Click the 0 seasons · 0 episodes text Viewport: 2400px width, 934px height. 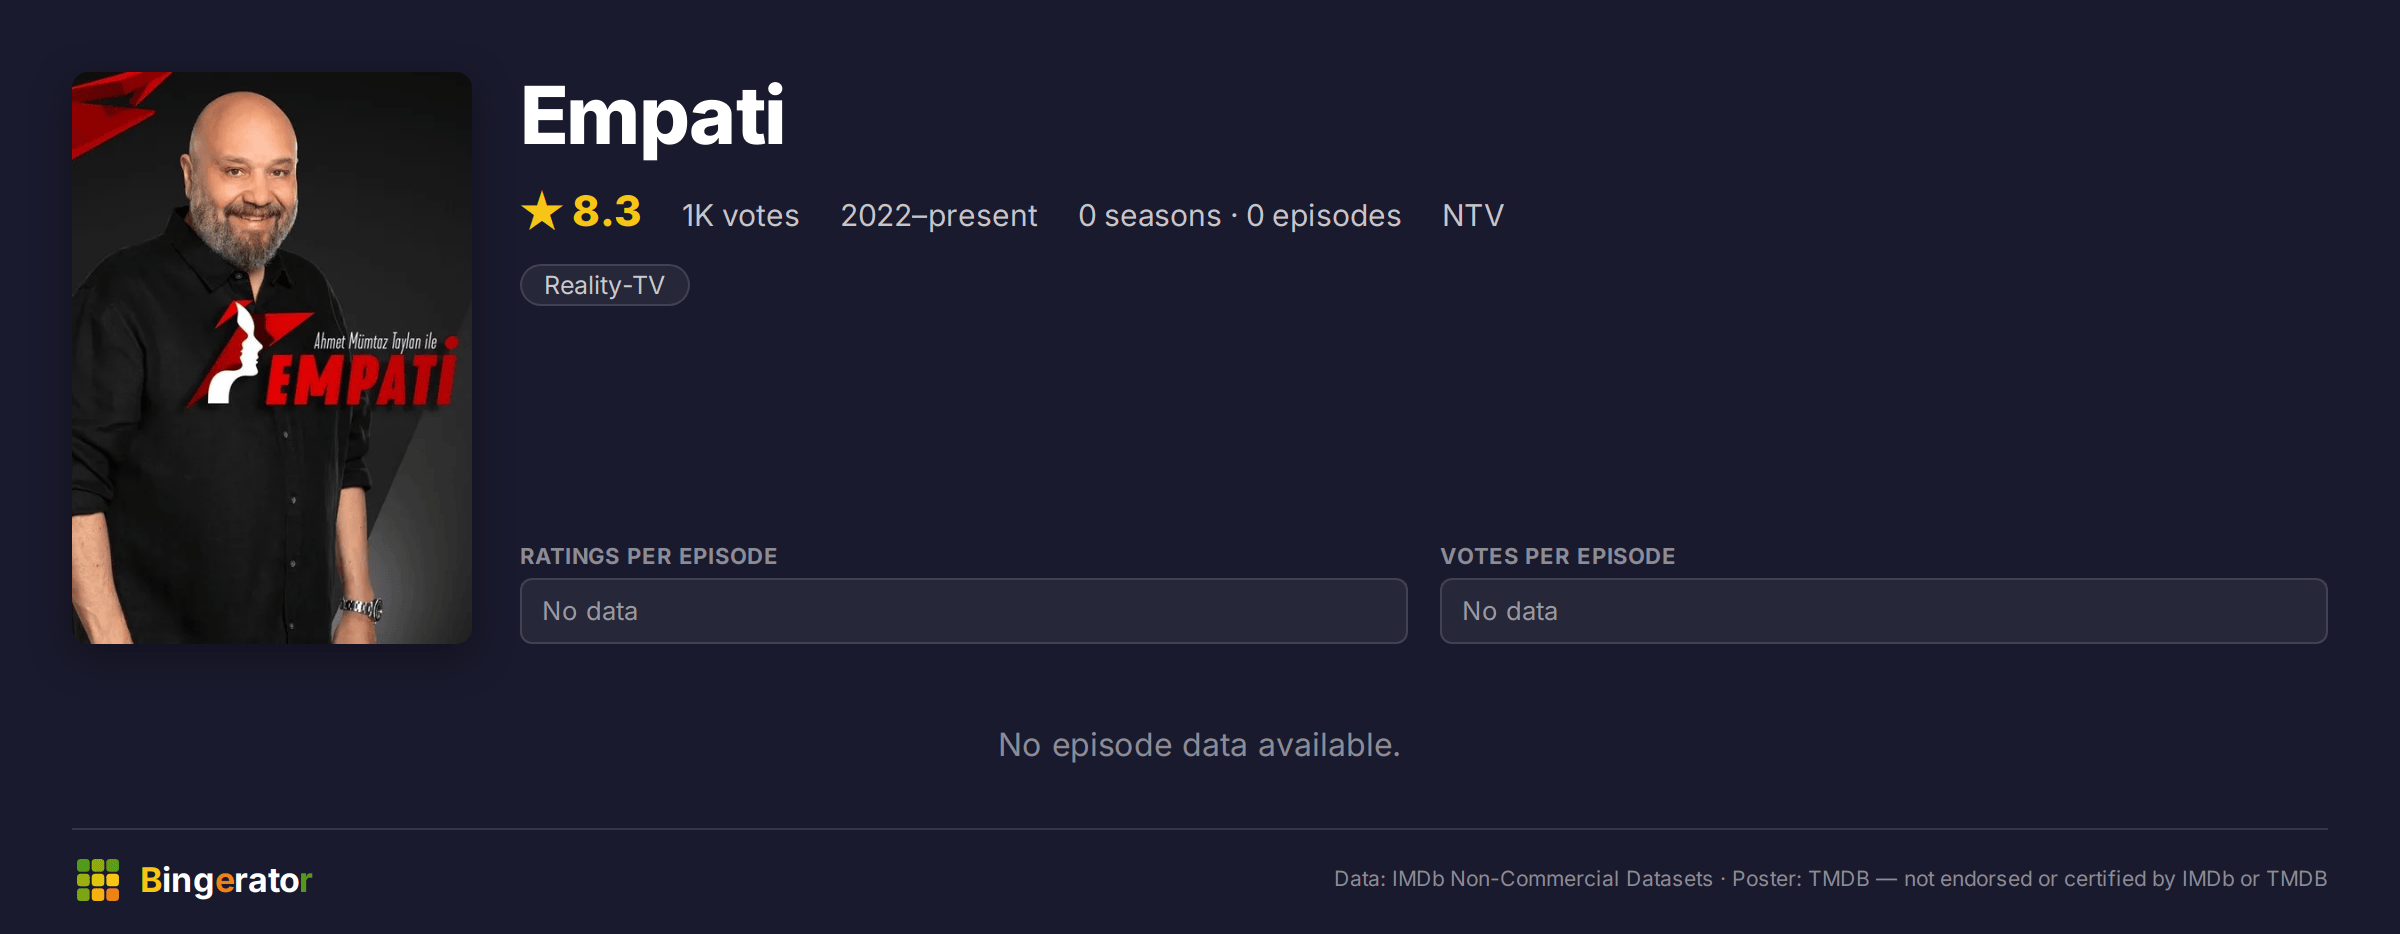(1239, 215)
